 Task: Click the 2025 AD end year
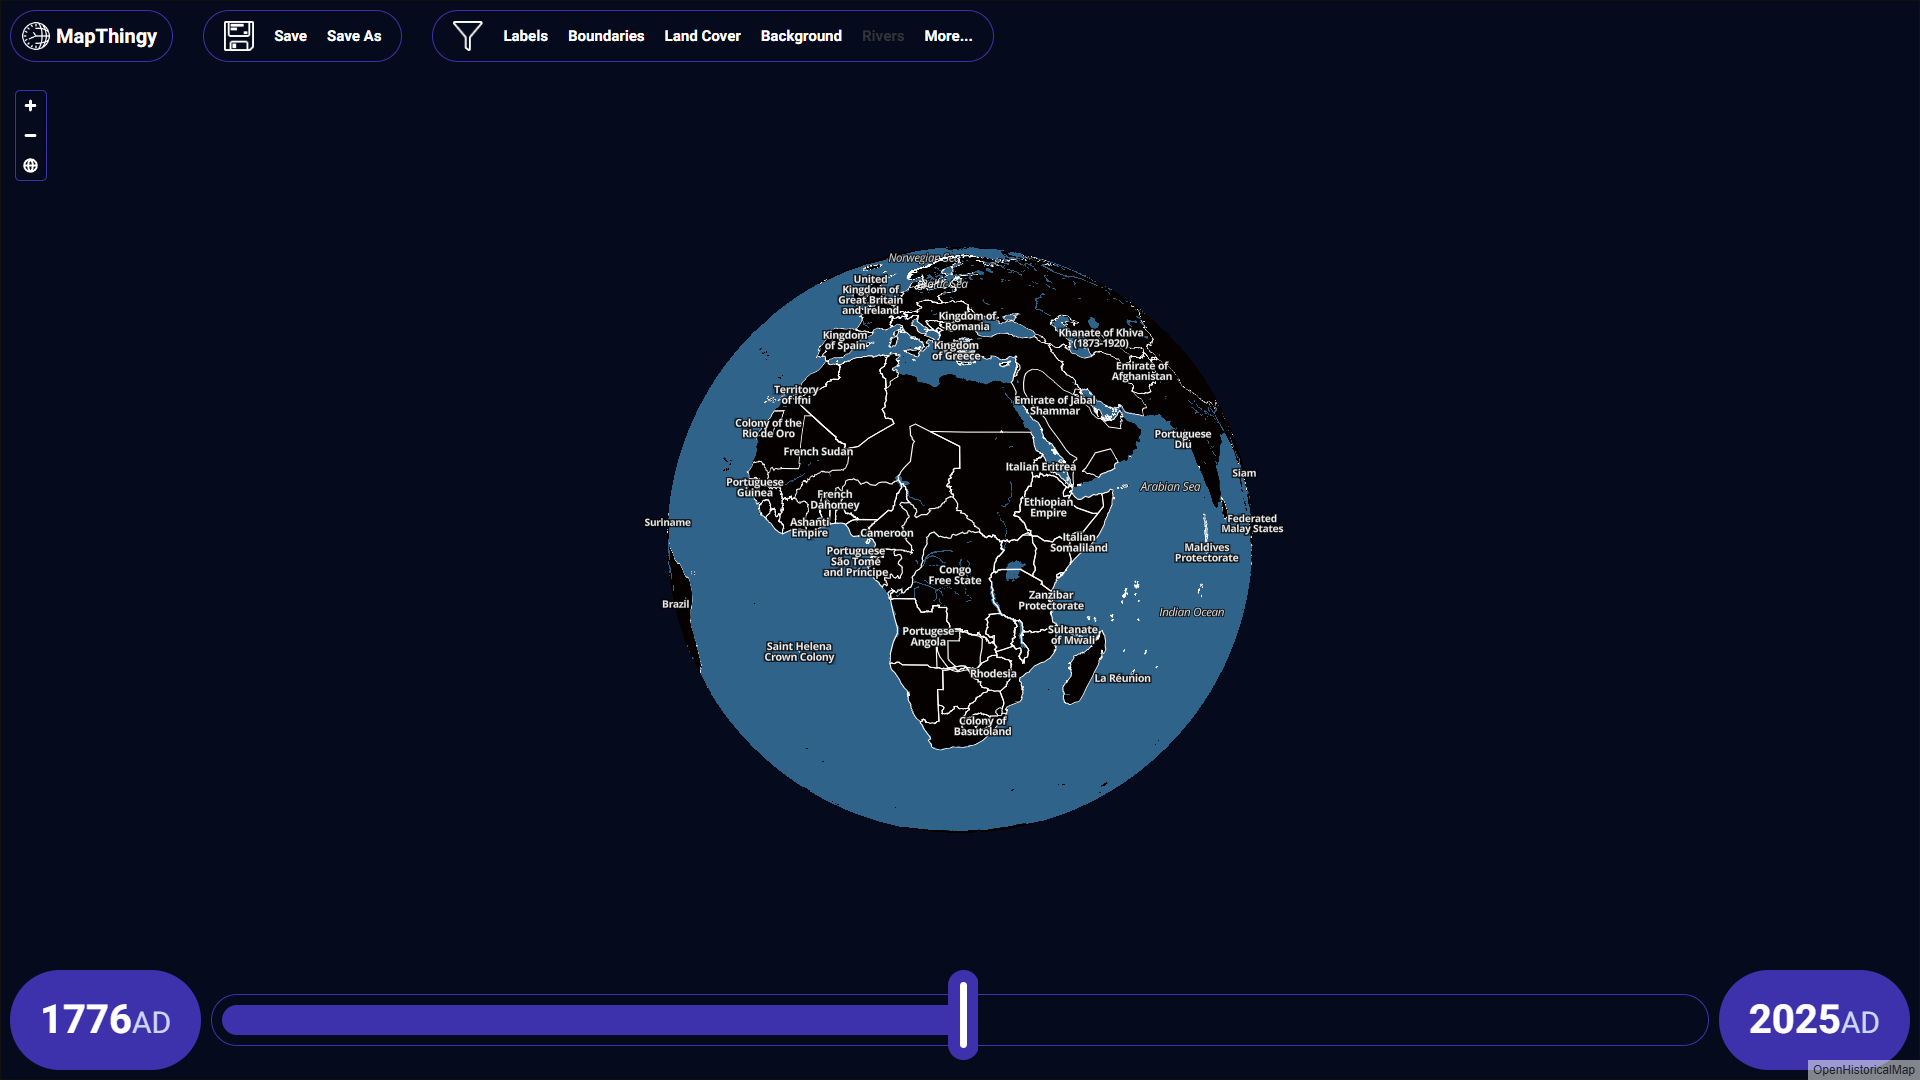[1813, 1020]
